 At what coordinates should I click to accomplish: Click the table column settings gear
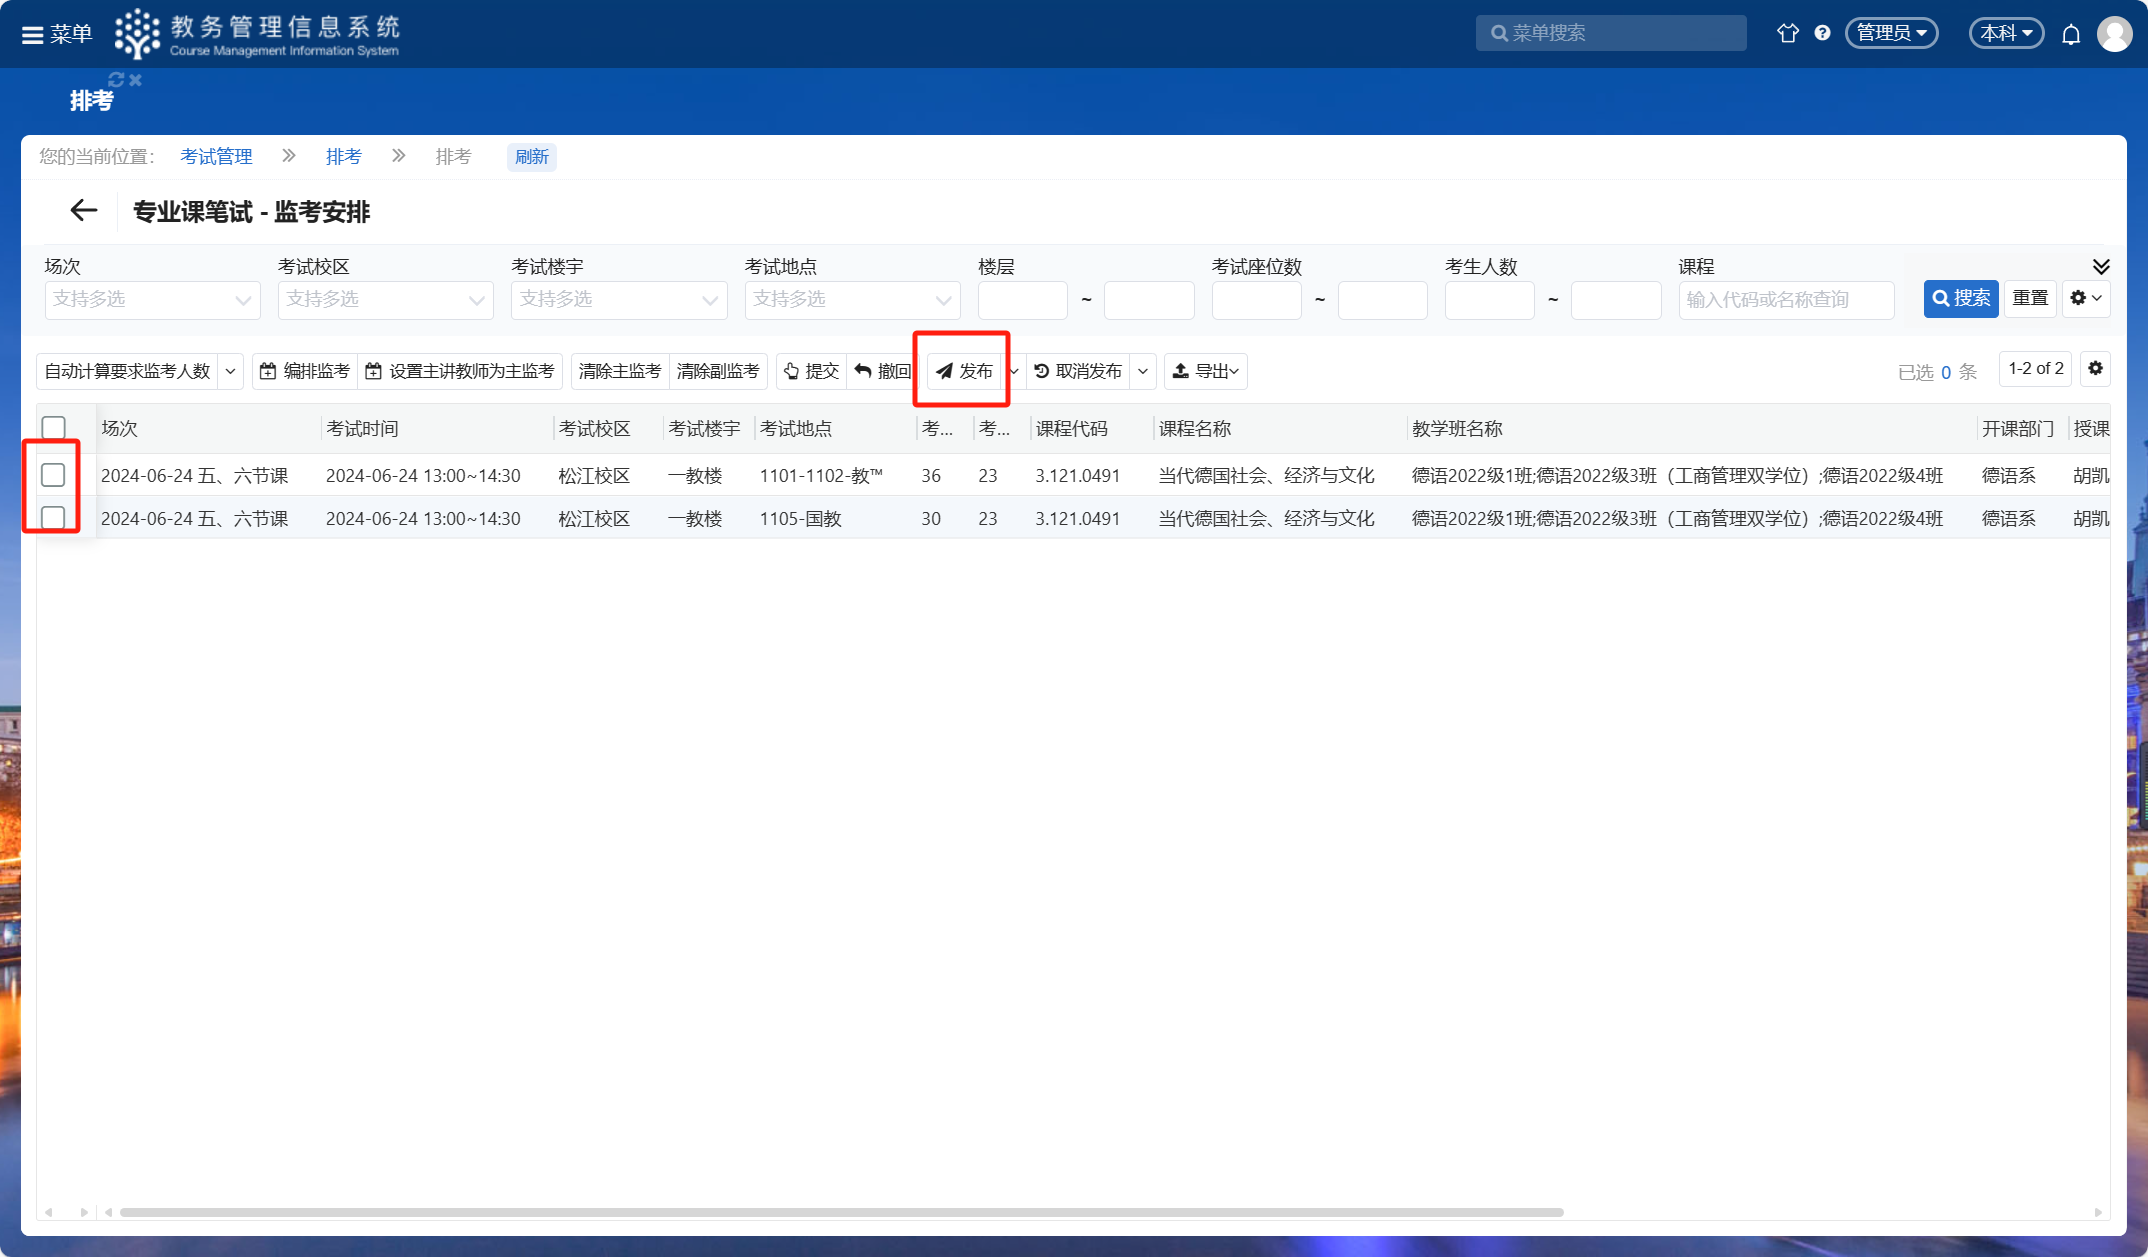(2095, 369)
